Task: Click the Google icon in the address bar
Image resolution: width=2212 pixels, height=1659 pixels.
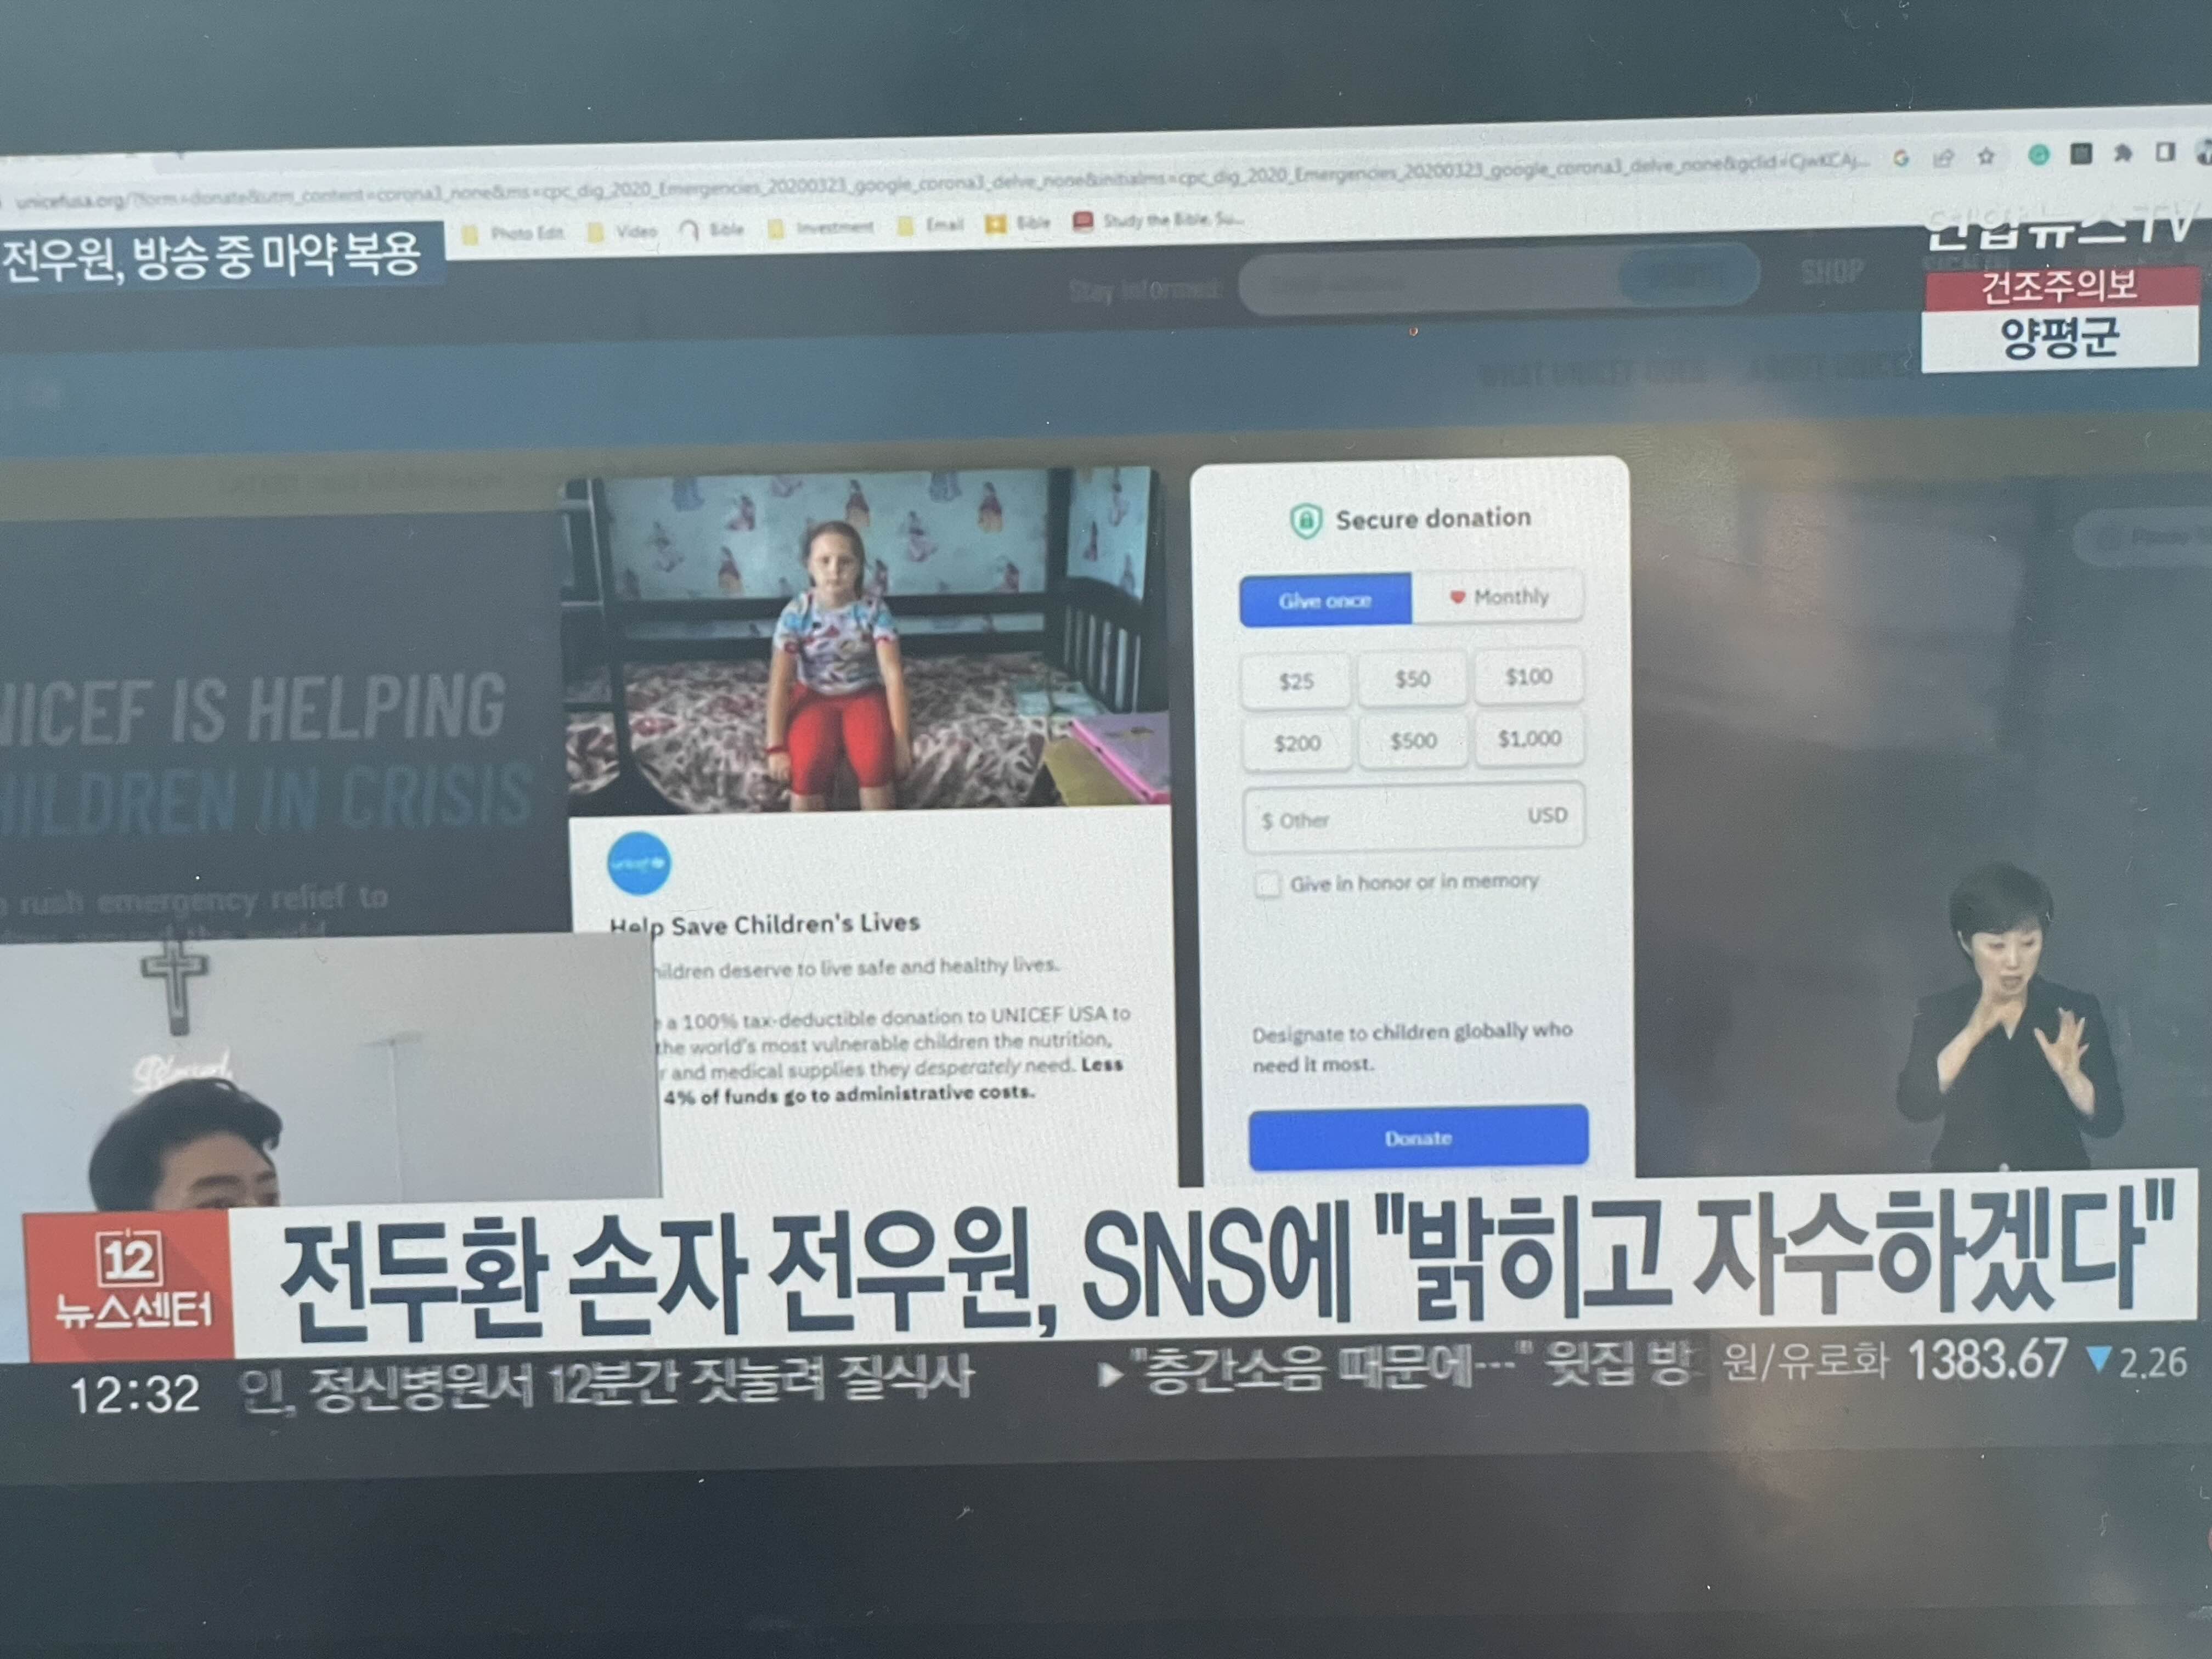Action: tap(1901, 159)
